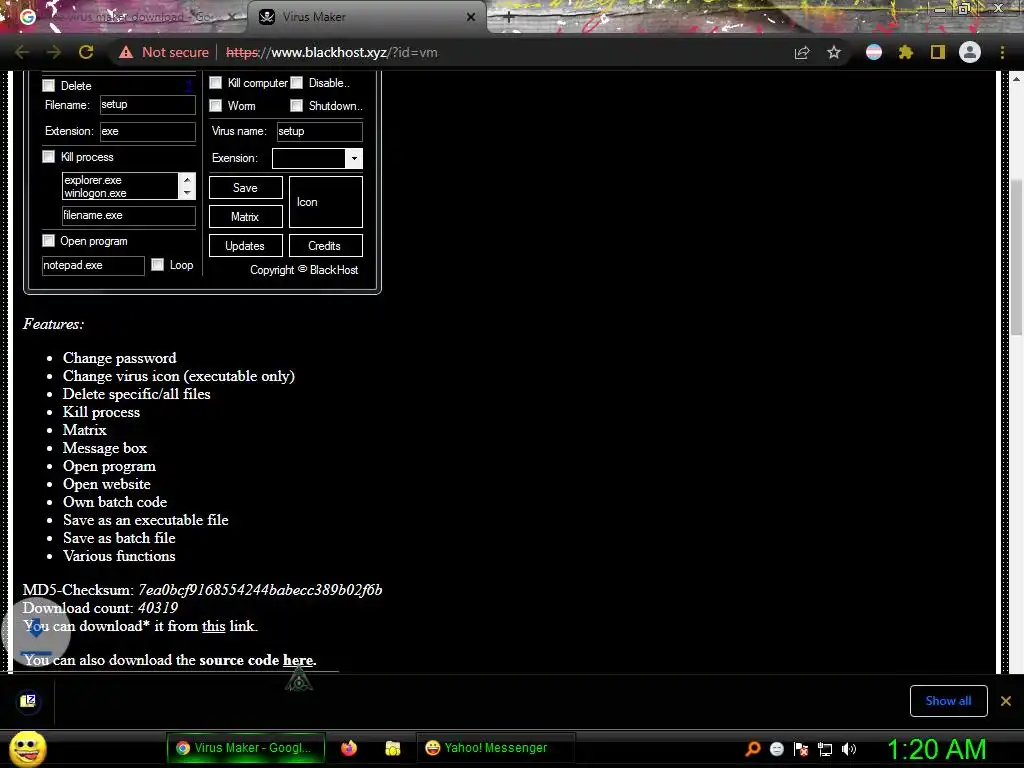Screen dimensions: 1024x768
Task: Open the smiley Start button
Action: [27, 748]
